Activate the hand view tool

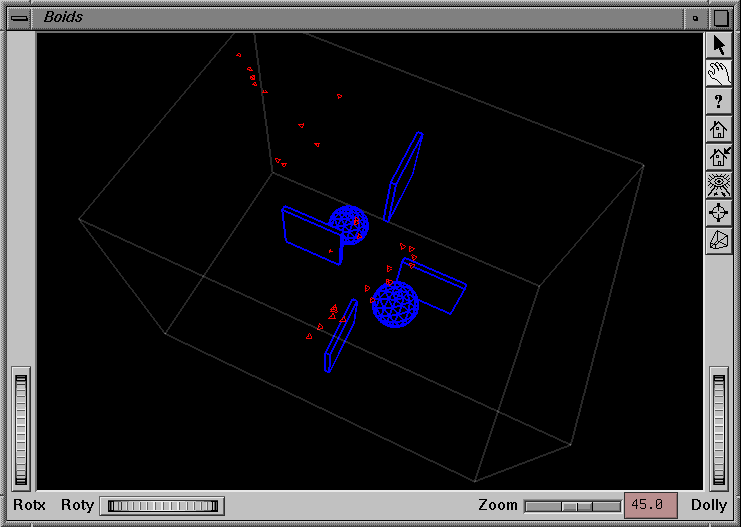click(719, 74)
